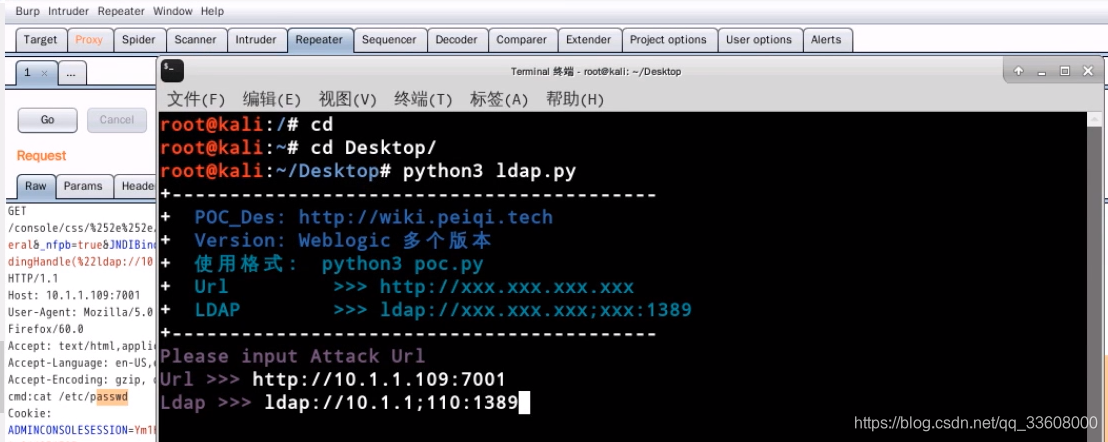Screen dimensions: 1108x442
Task: Select the Raw request view tab
Action: (x=36, y=186)
